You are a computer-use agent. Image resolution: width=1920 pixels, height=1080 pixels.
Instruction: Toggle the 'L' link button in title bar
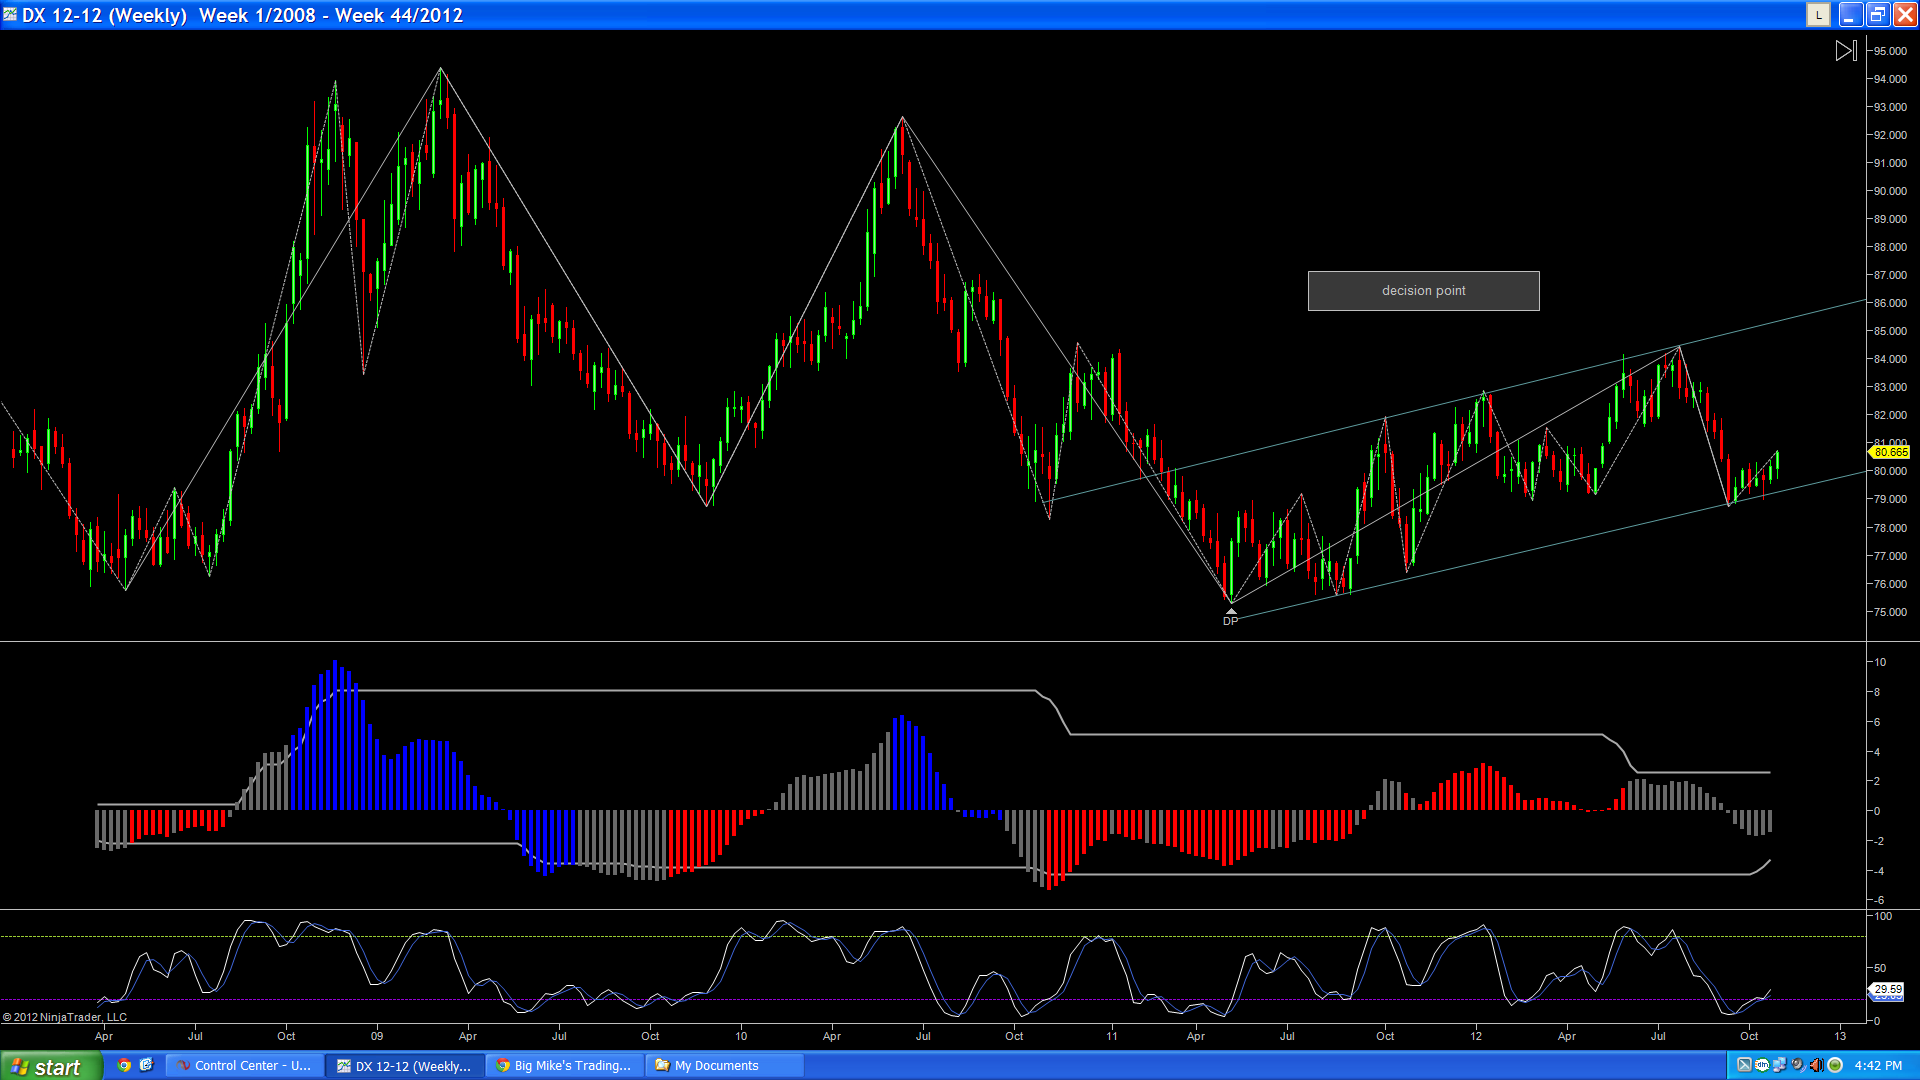click(x=1818, y=15)
